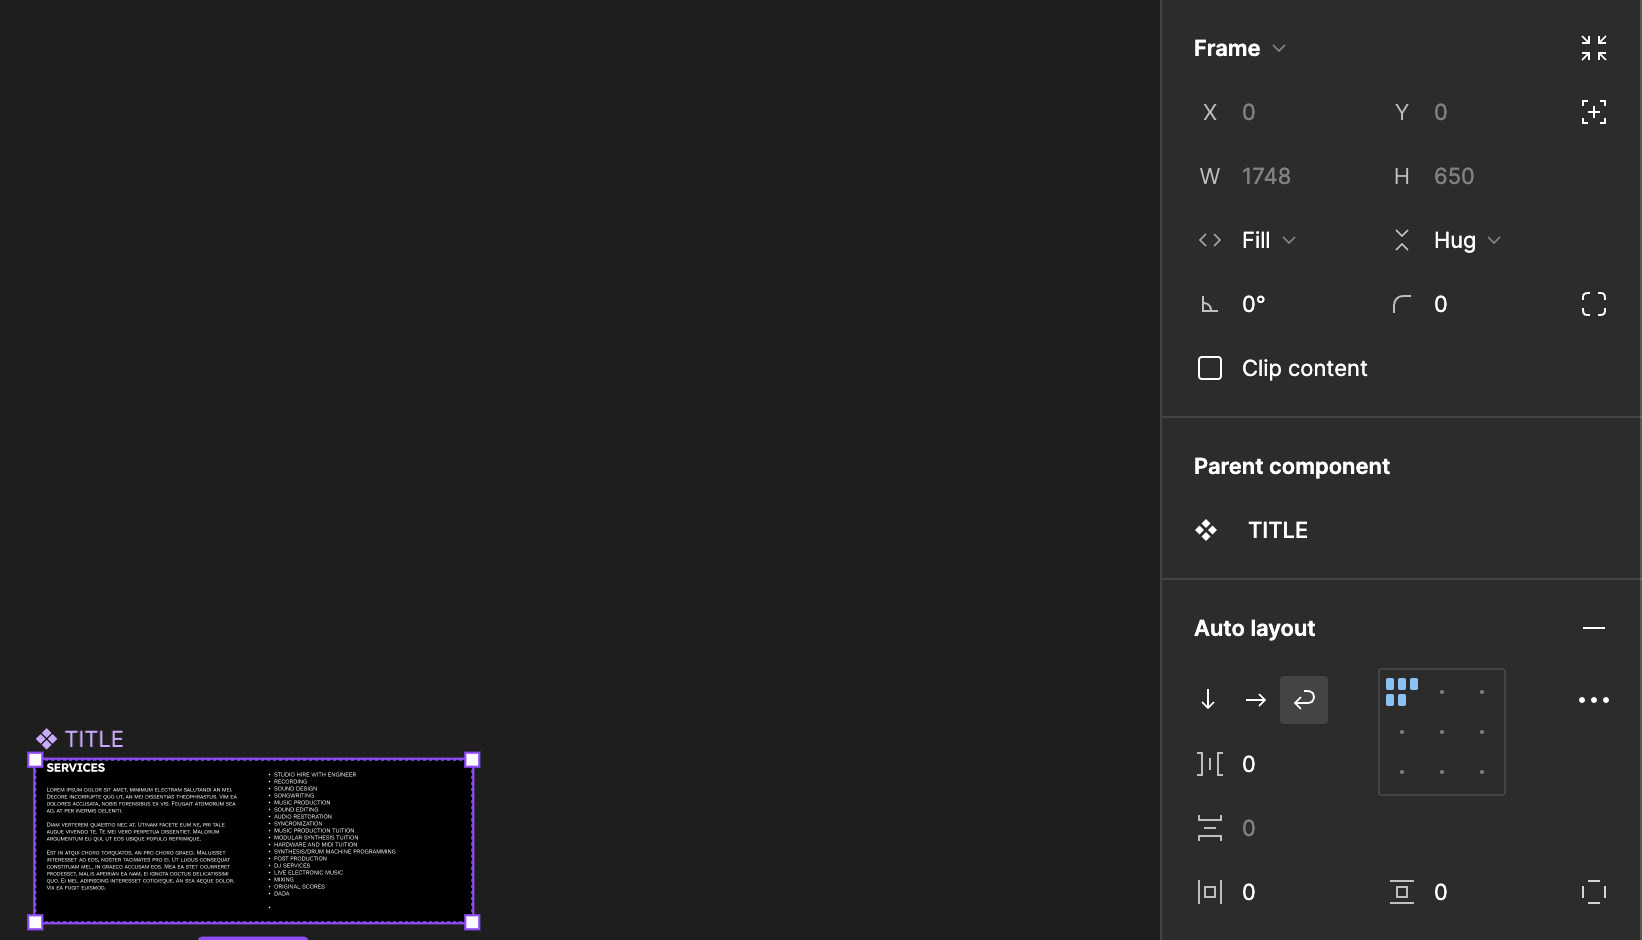Click the Auto layout section heading
Viewport: 1642px width, 940px height.
[1255, 628]
